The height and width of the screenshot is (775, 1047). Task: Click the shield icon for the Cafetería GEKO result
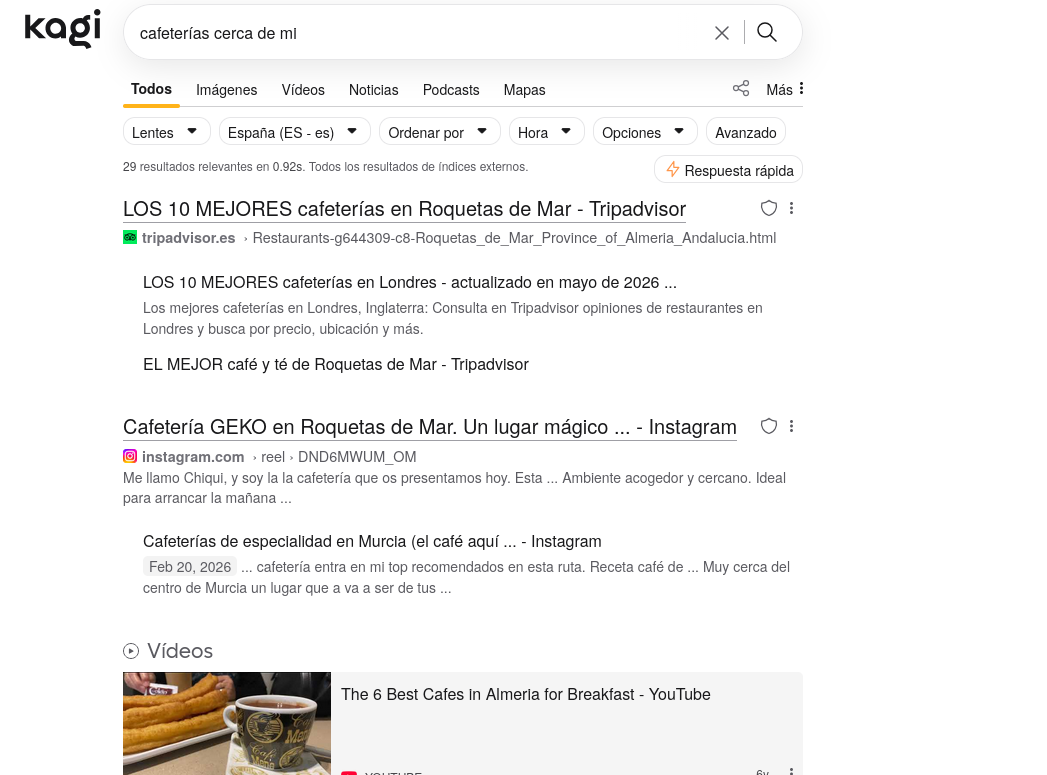point(769,426)
